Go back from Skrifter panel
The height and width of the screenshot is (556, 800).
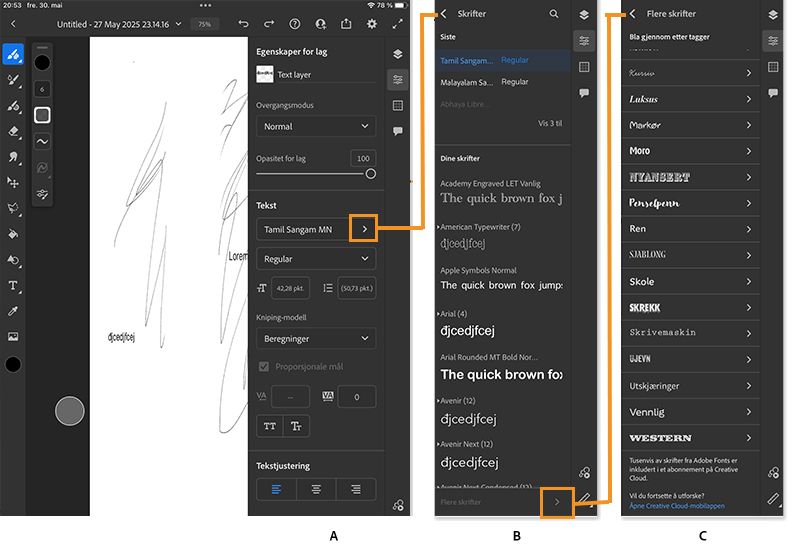(444, 14)
